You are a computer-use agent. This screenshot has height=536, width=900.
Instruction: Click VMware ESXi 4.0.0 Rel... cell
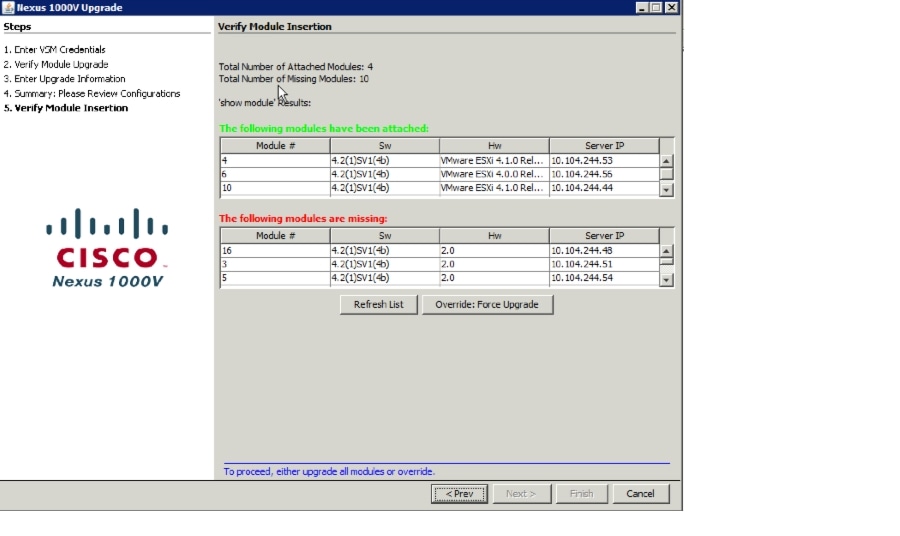tap(494, 174)
